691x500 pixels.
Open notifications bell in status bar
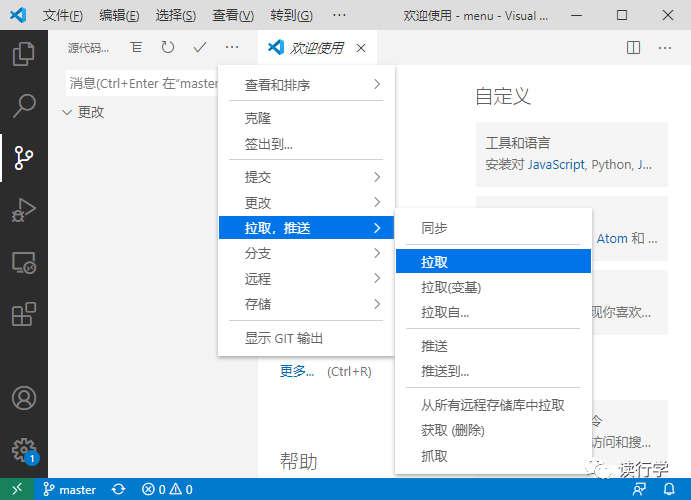point(669,489)
